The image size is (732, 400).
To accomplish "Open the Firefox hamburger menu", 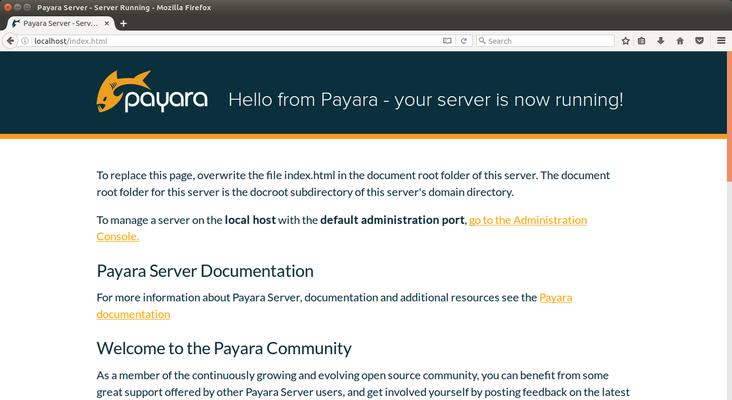I will click(719, 41).
